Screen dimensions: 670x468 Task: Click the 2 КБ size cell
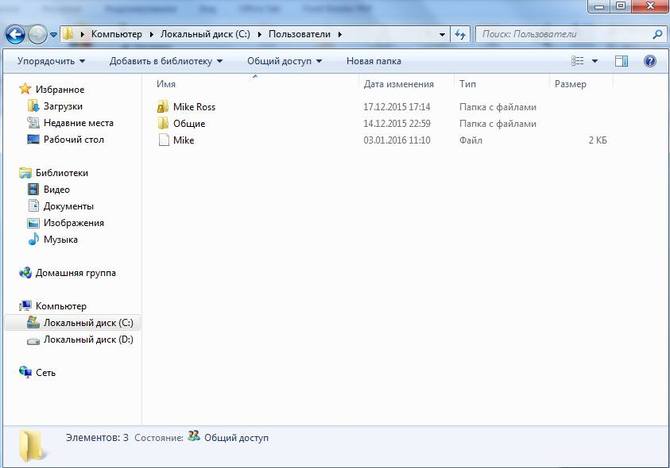pyautogui.click(x=597, y=140)
